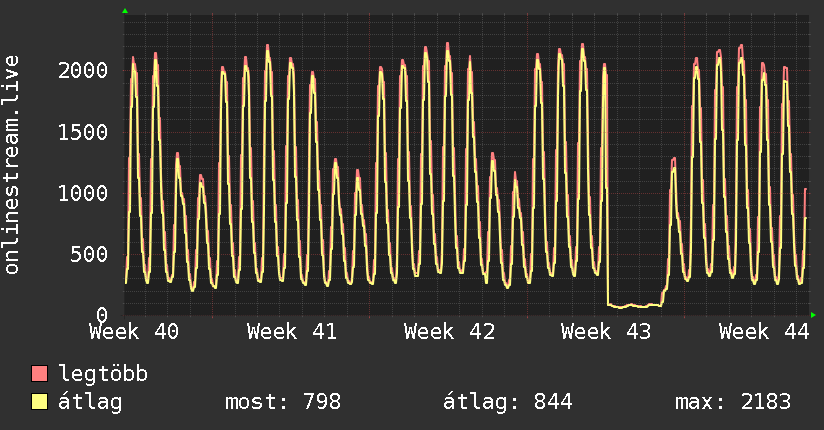Click the 1500 y-axis value
The height and width of the screenshot is (430, 824).
coord(83,132)
